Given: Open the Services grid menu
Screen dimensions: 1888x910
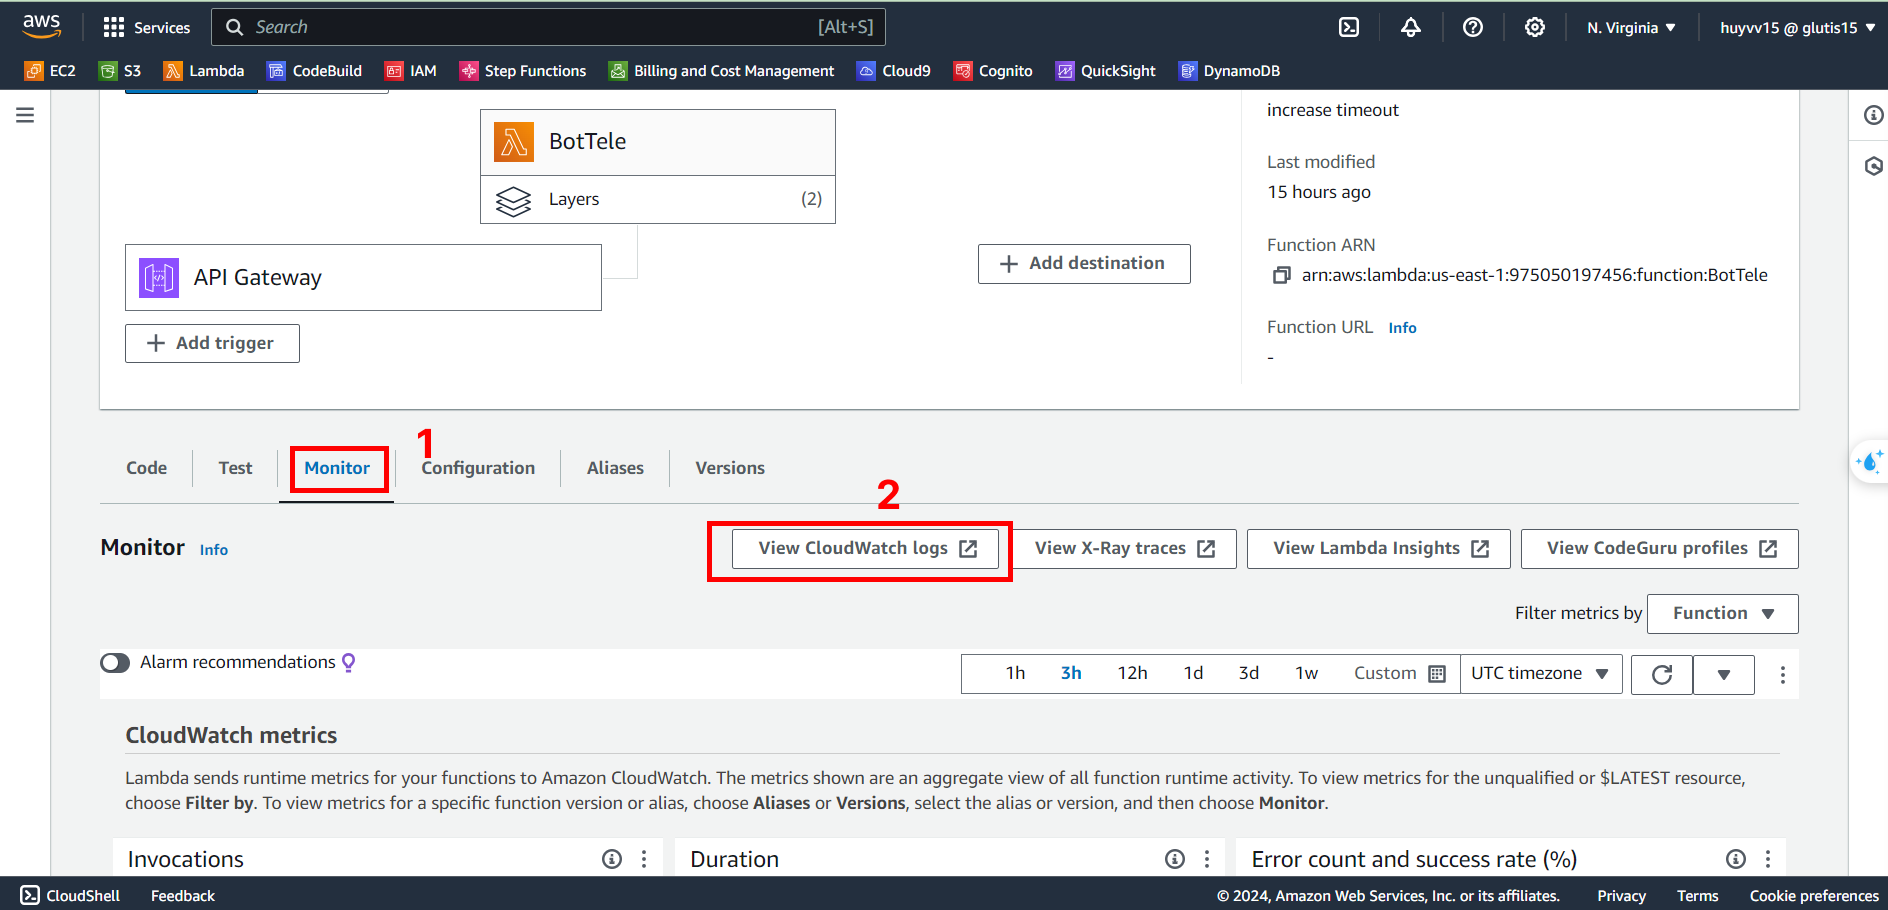Looking at the screenshot, I should coord(146,27).
